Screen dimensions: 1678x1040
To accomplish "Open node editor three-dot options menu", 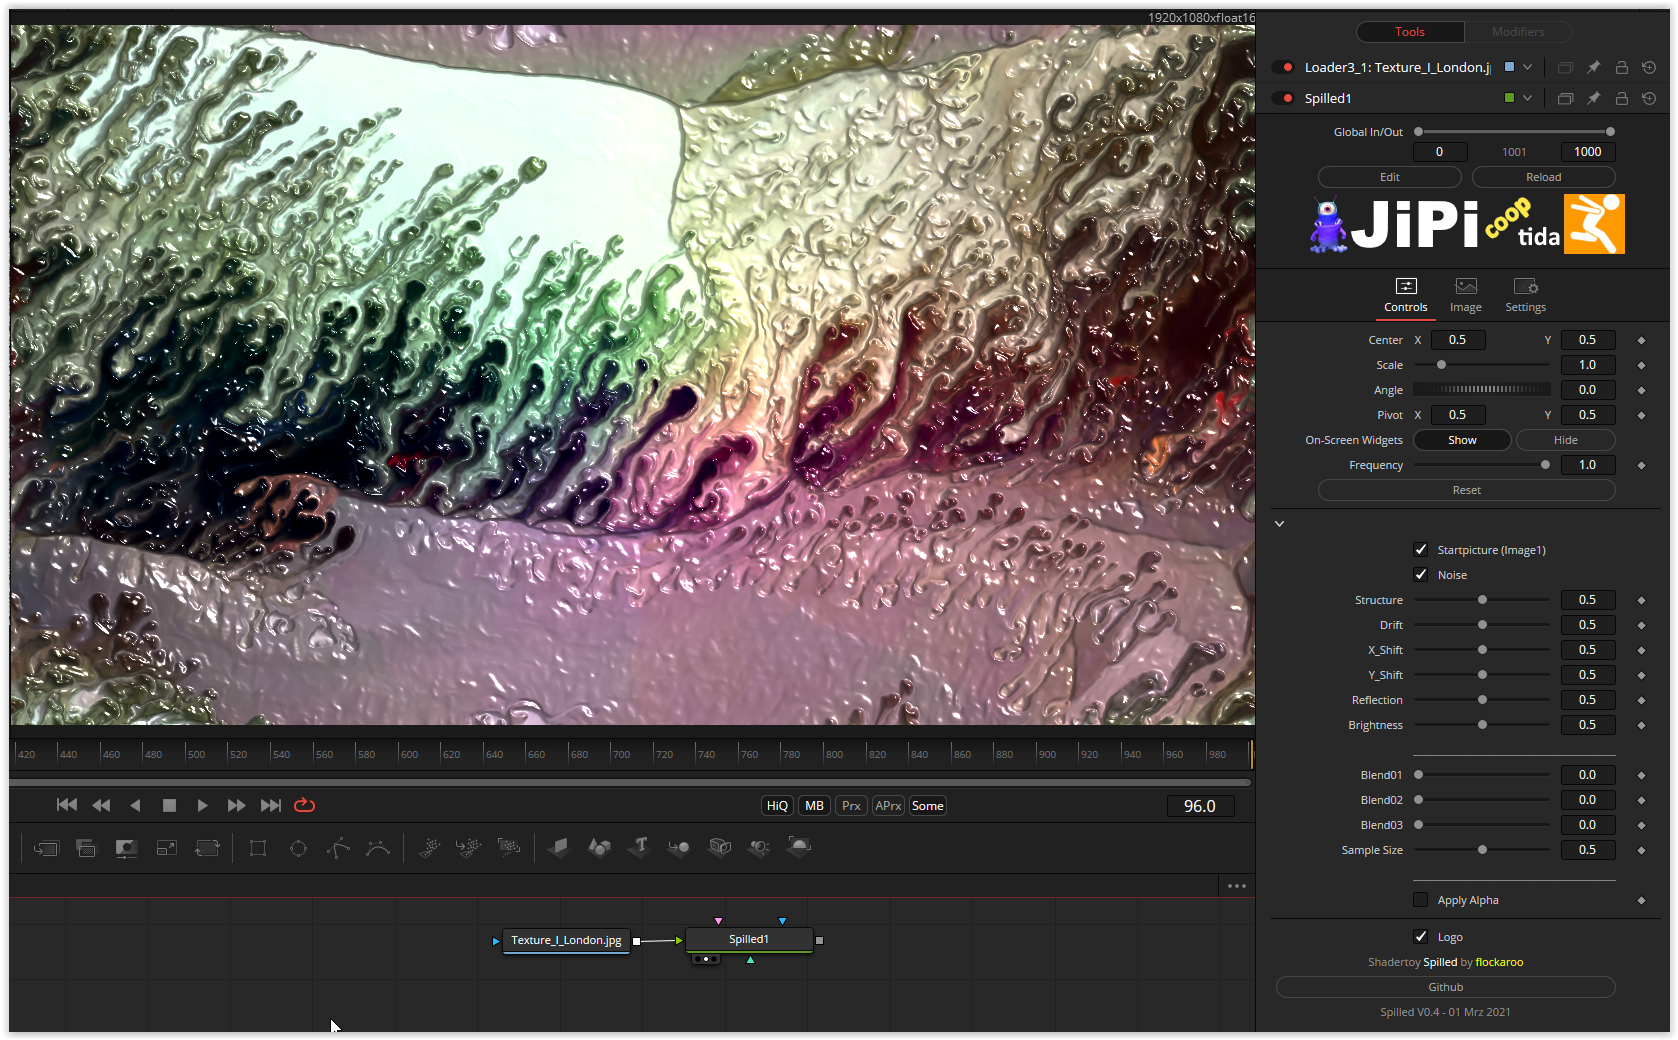I will (1237, 886).
